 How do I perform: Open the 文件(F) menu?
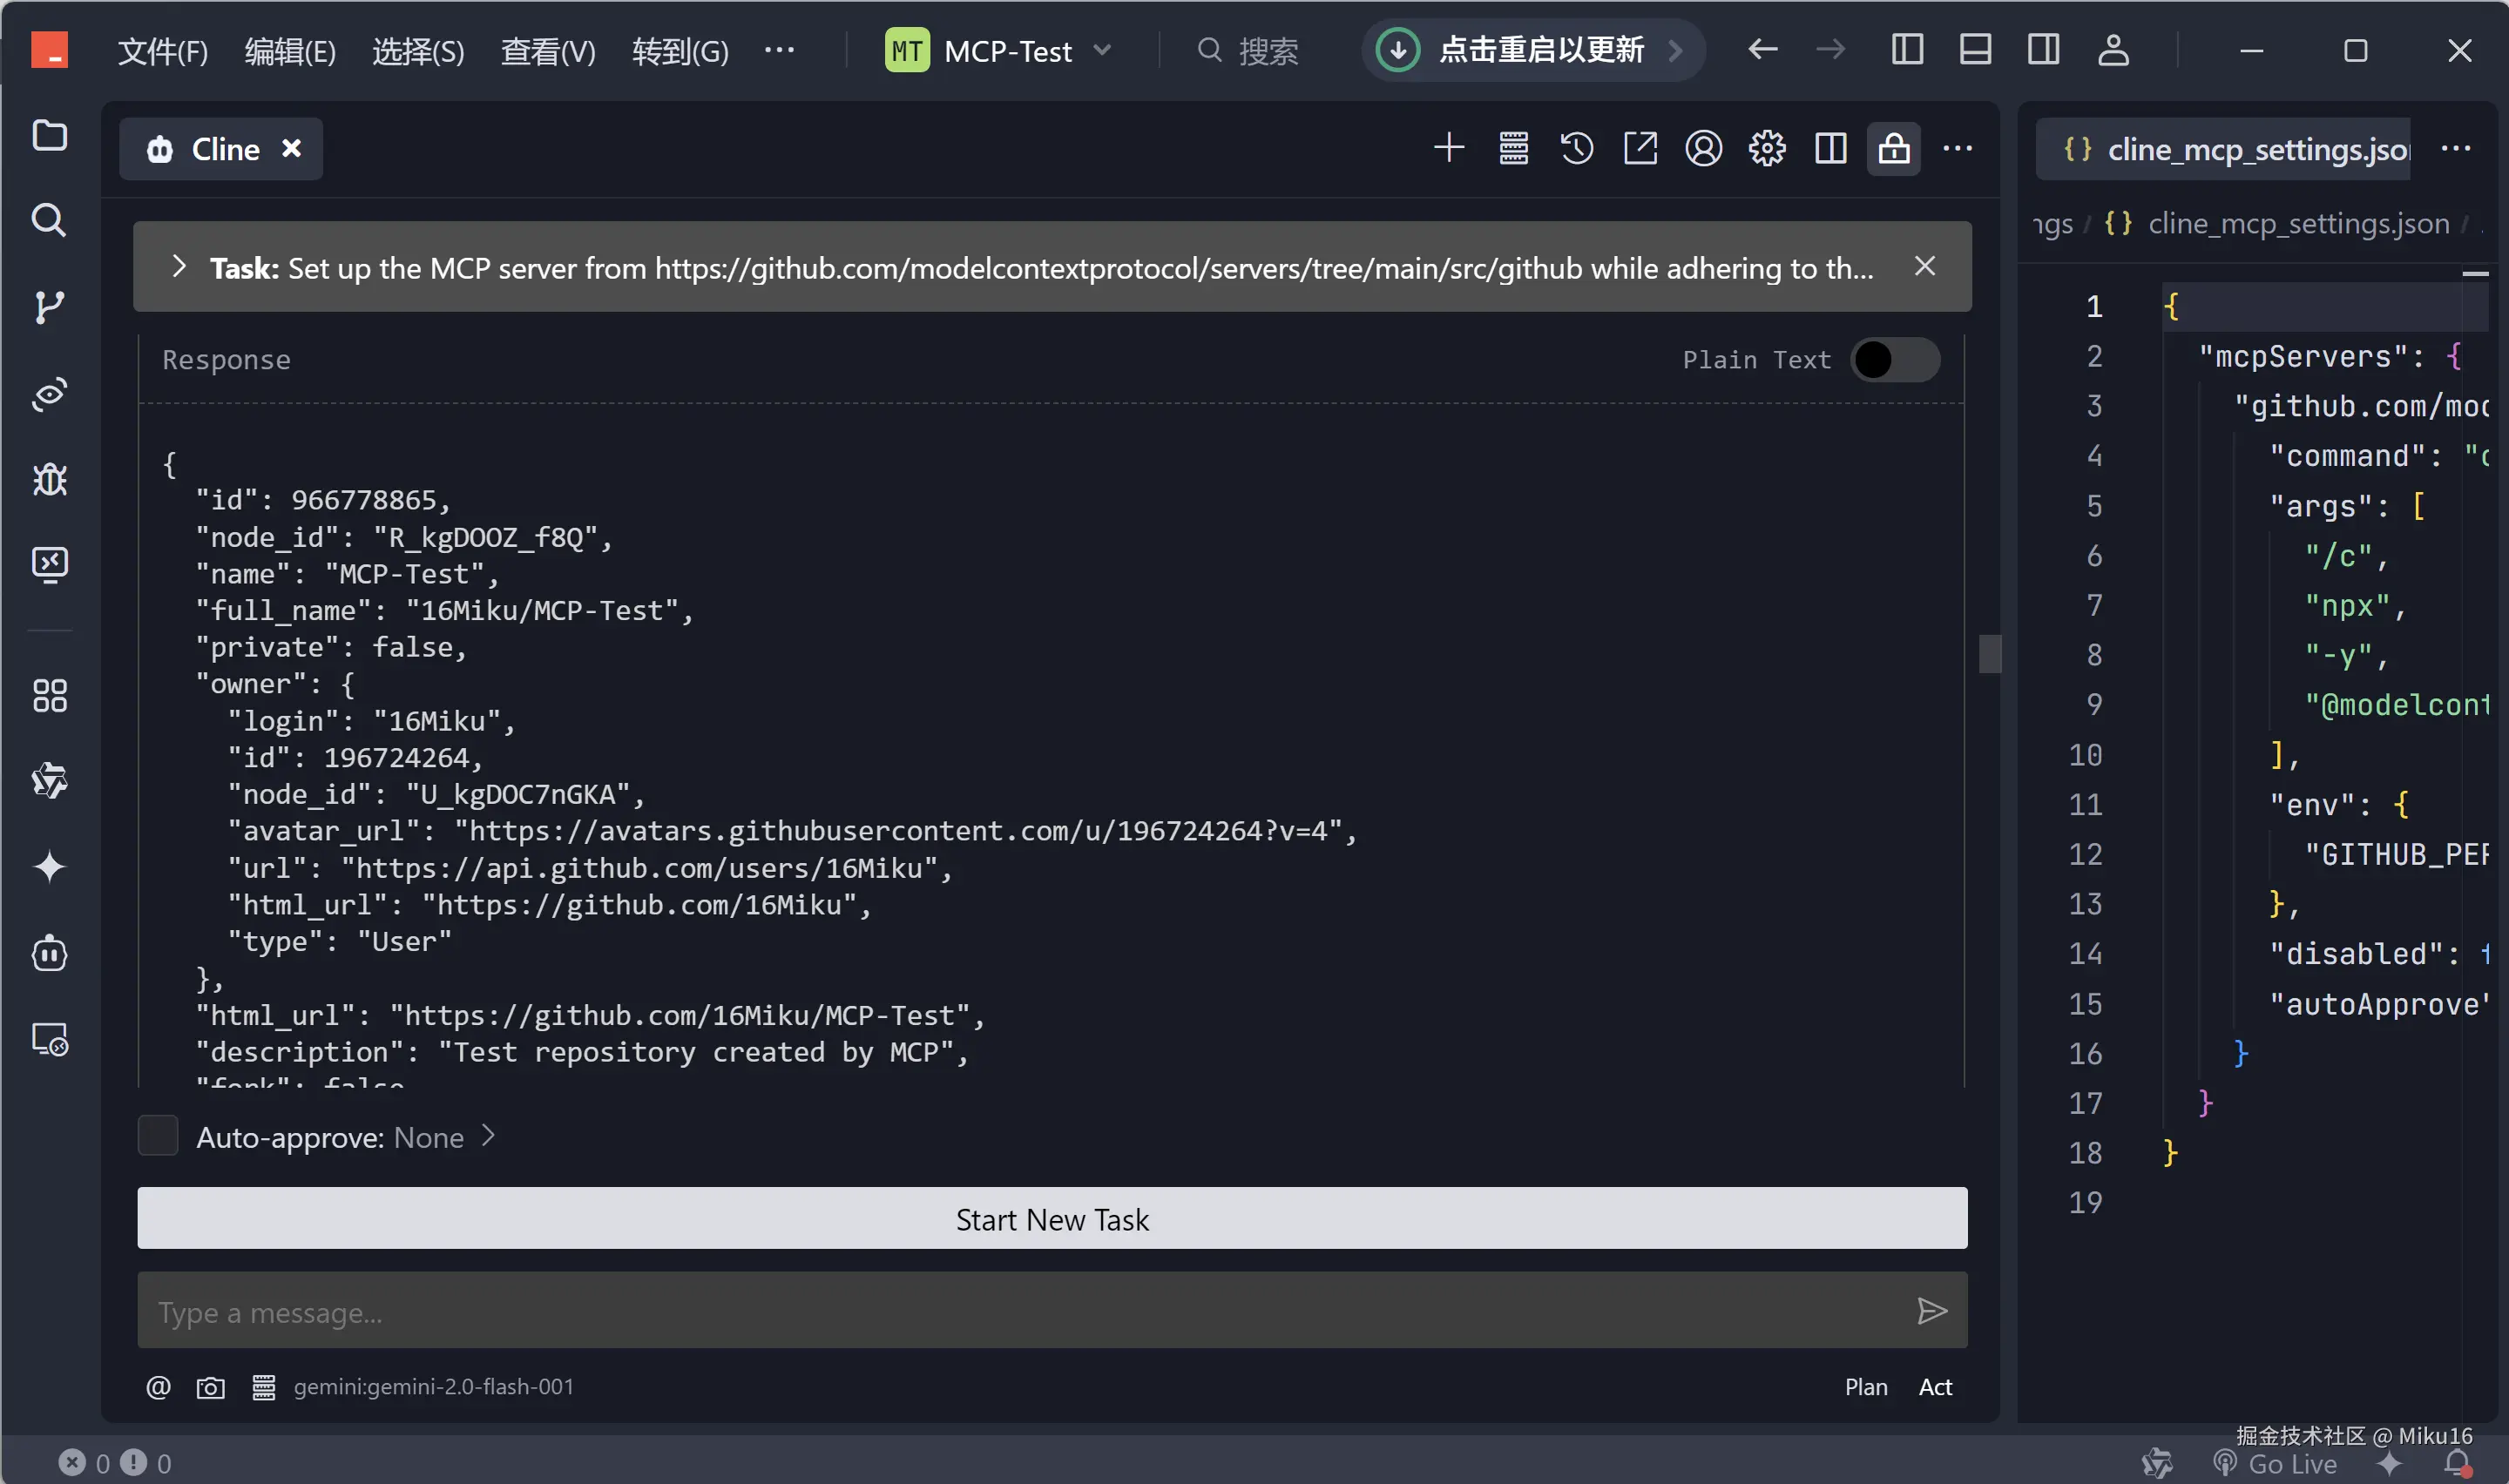162,50
